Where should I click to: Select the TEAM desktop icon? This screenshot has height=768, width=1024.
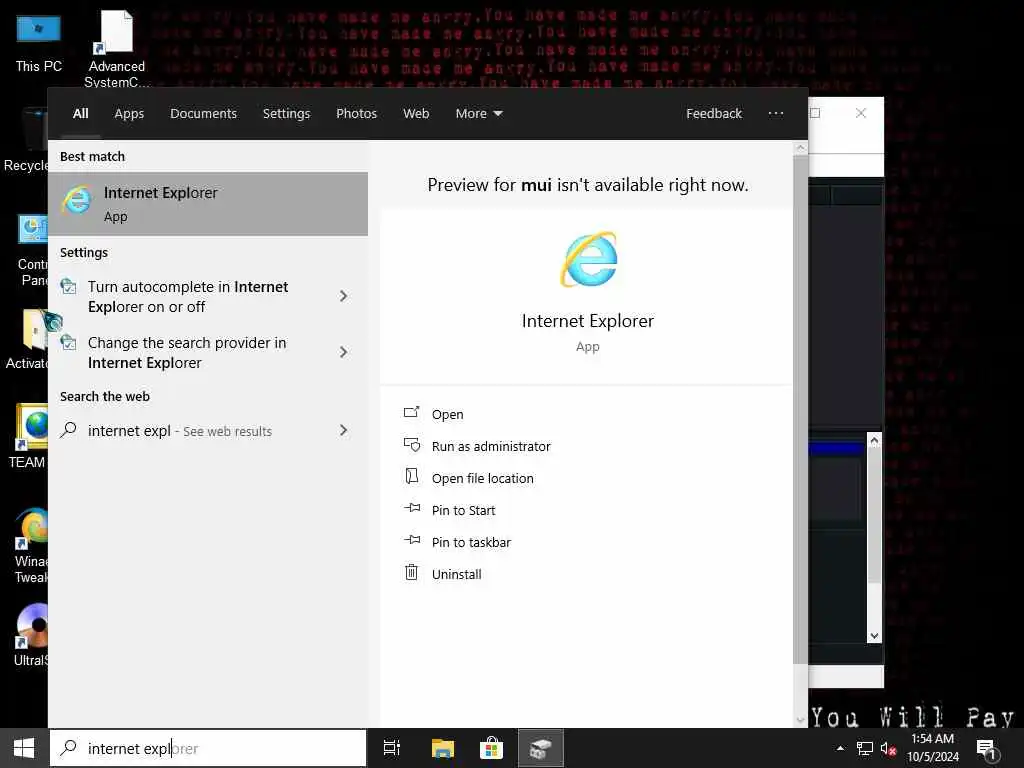pos(27,436)
